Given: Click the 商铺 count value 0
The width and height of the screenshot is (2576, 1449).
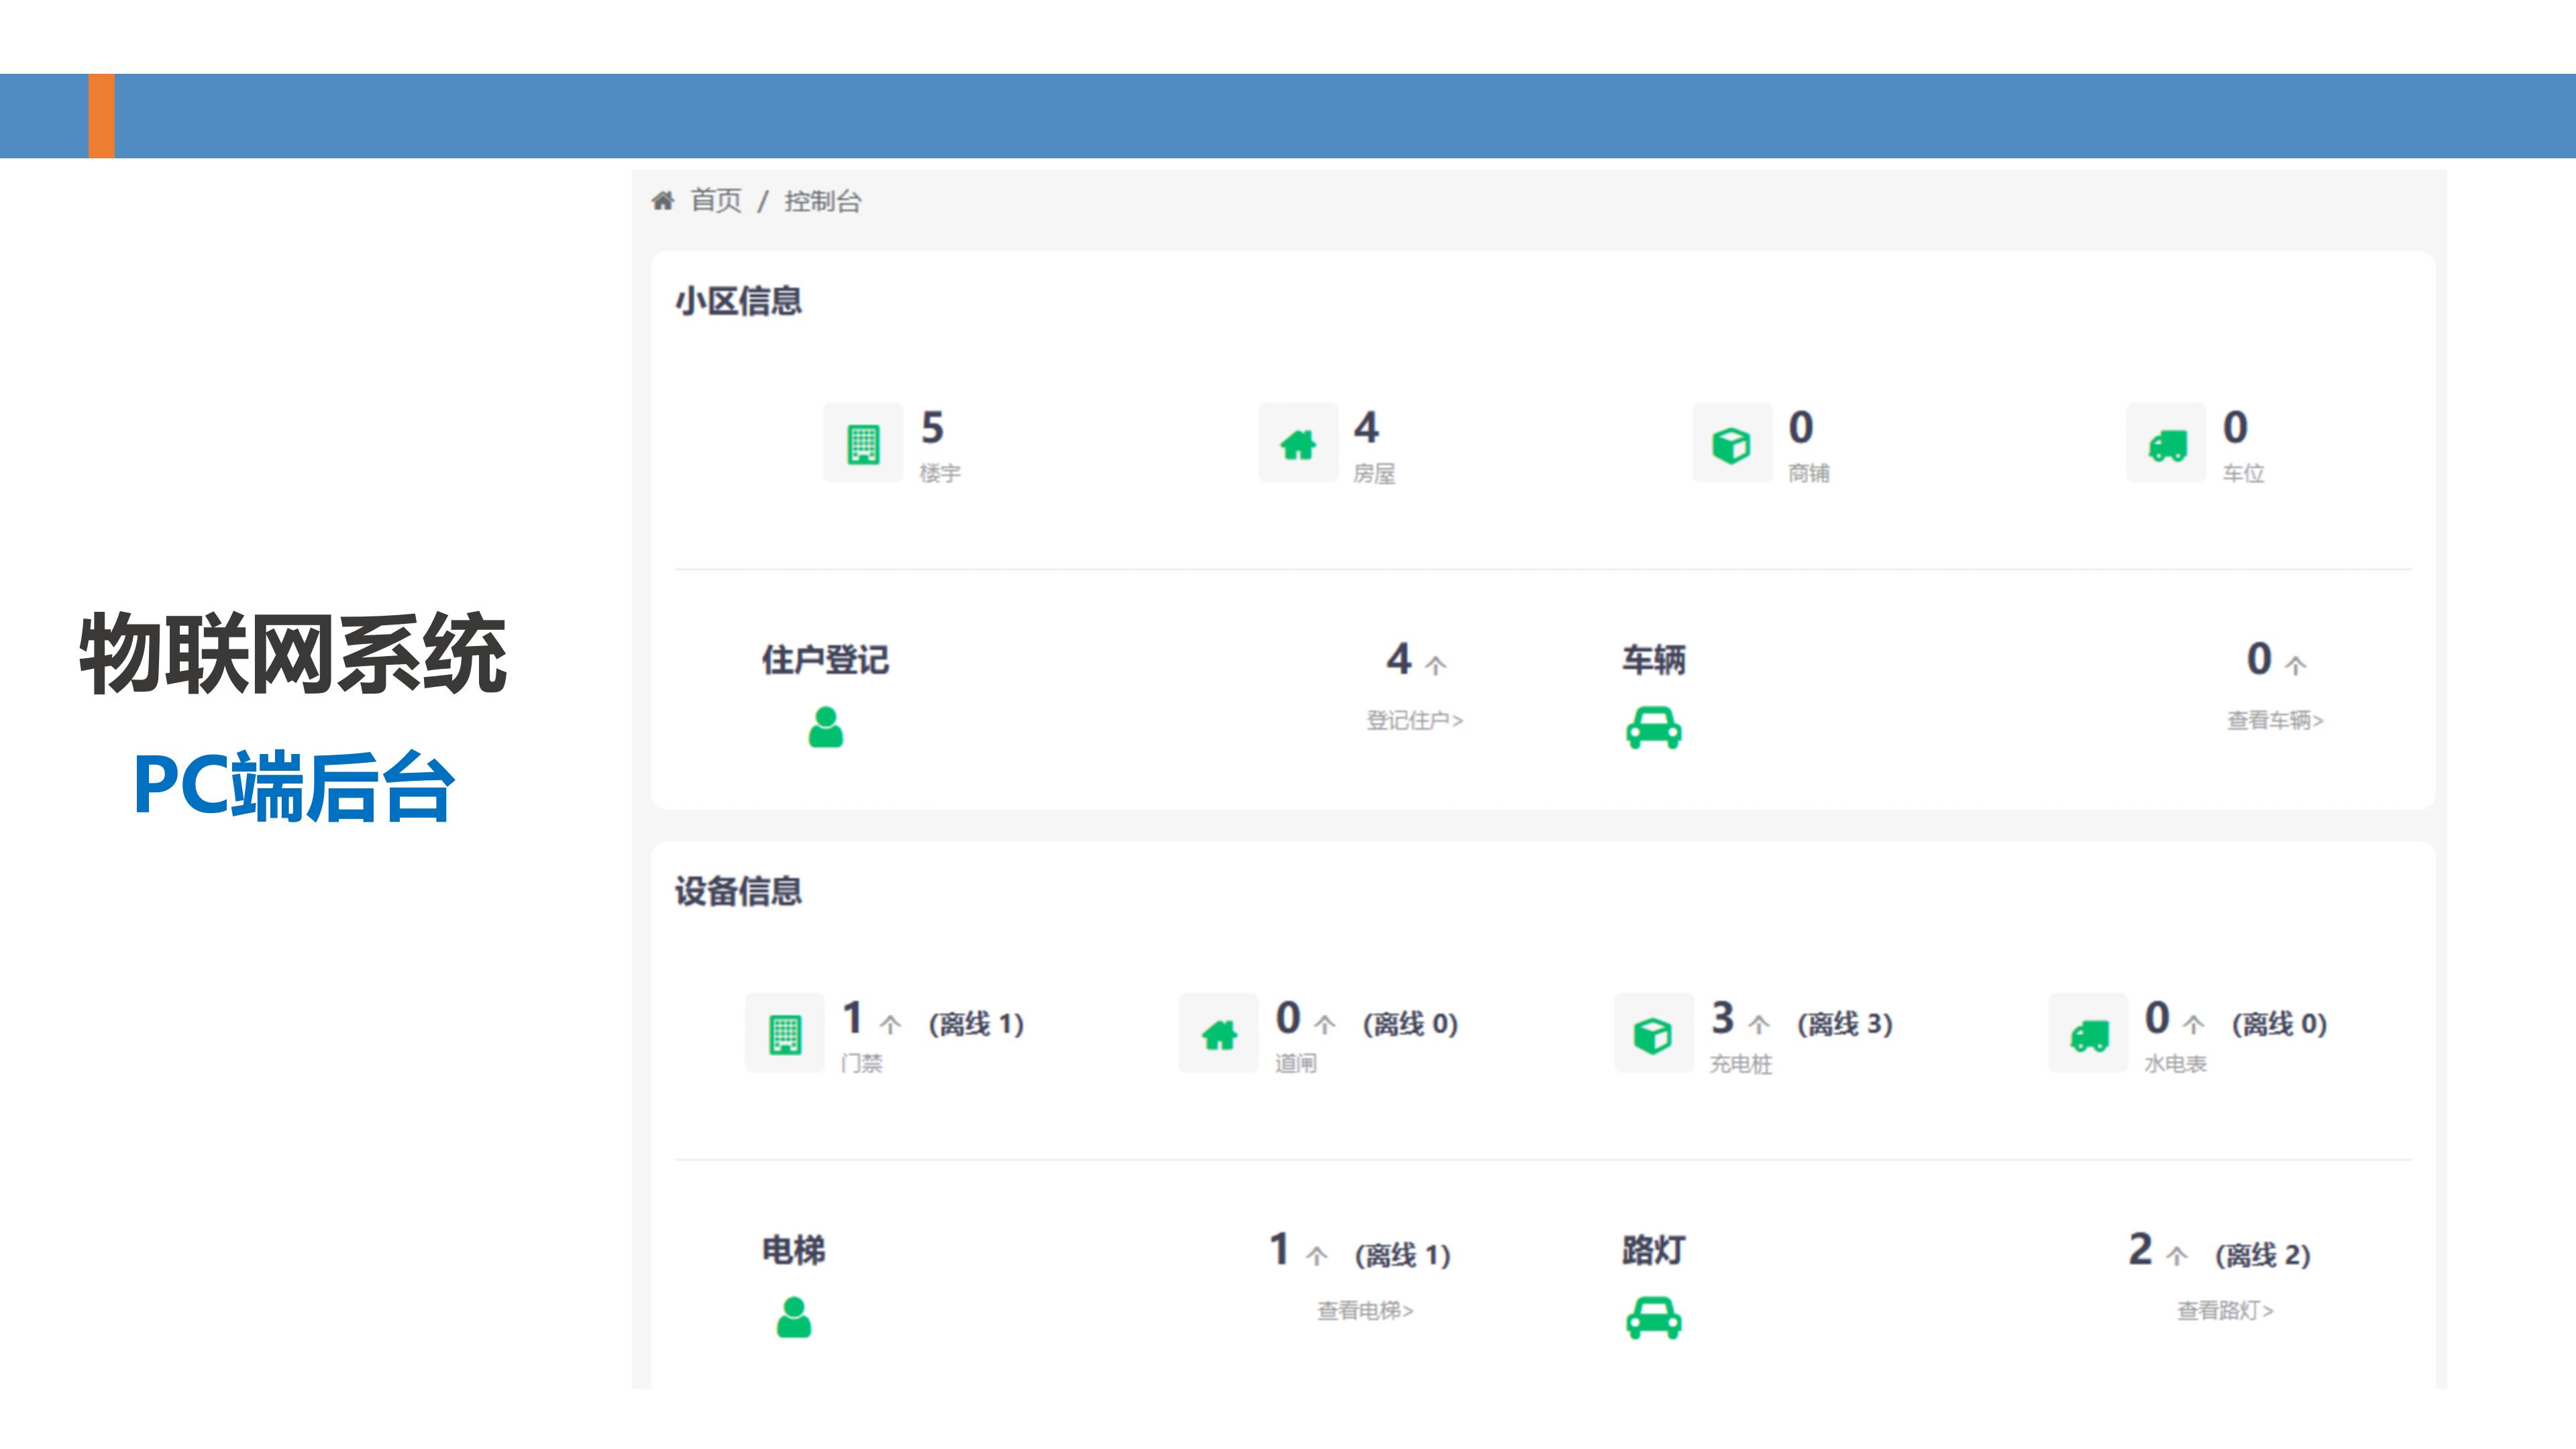Looking at the screenshot, I should click(x=1801, y=427).
